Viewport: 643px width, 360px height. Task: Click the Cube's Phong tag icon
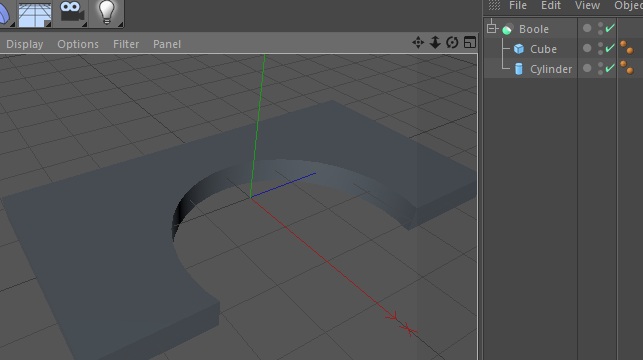point(627,48)
